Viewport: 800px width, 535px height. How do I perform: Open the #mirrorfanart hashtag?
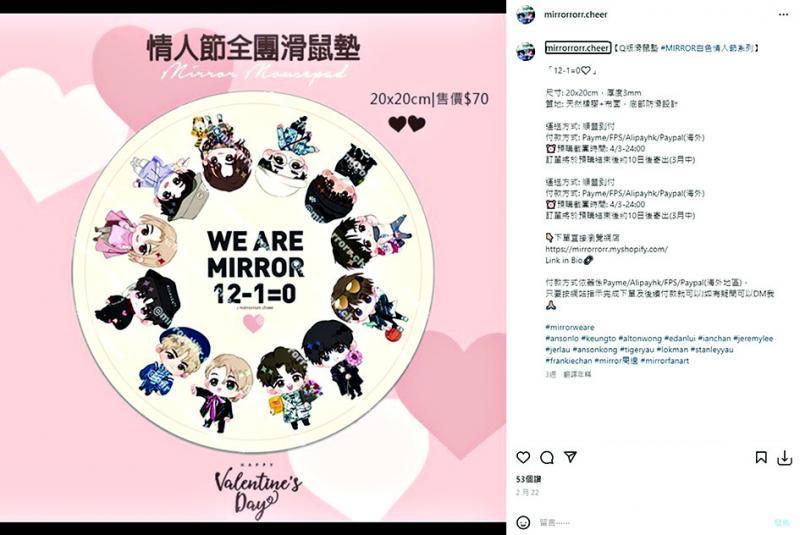click(665, 361)
